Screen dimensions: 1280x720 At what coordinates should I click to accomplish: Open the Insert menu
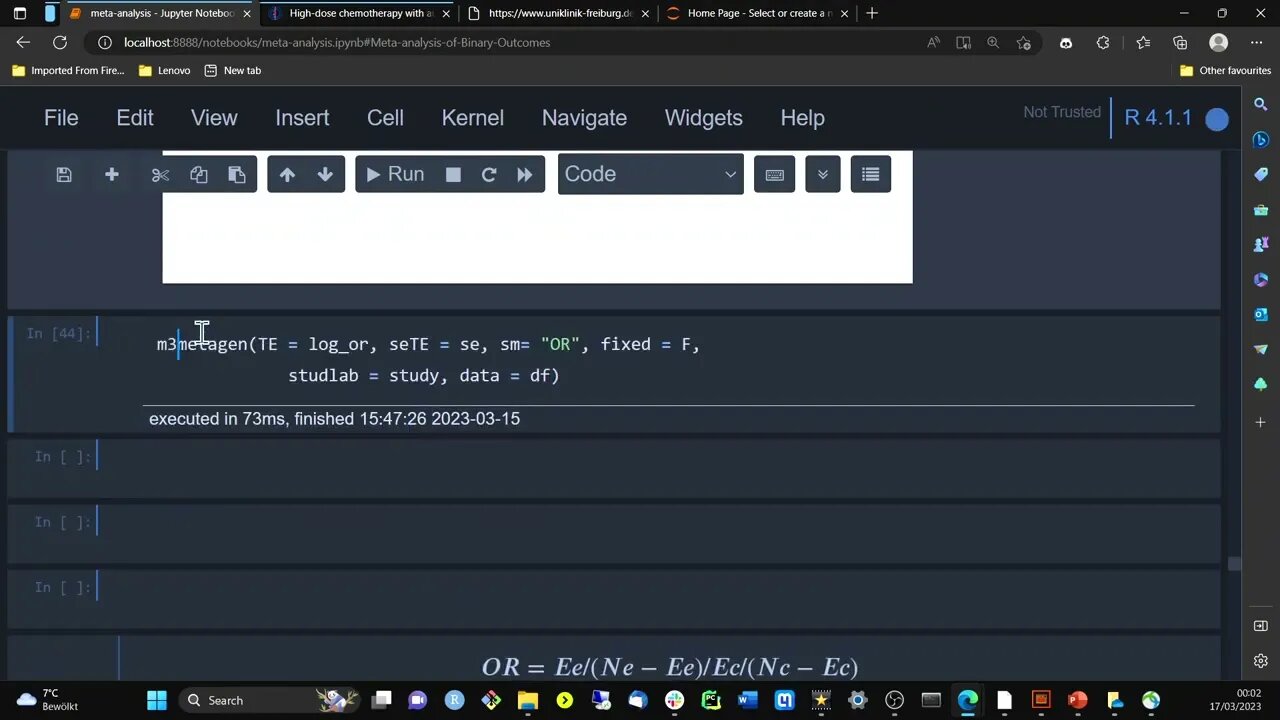click(x=302, y=118)
